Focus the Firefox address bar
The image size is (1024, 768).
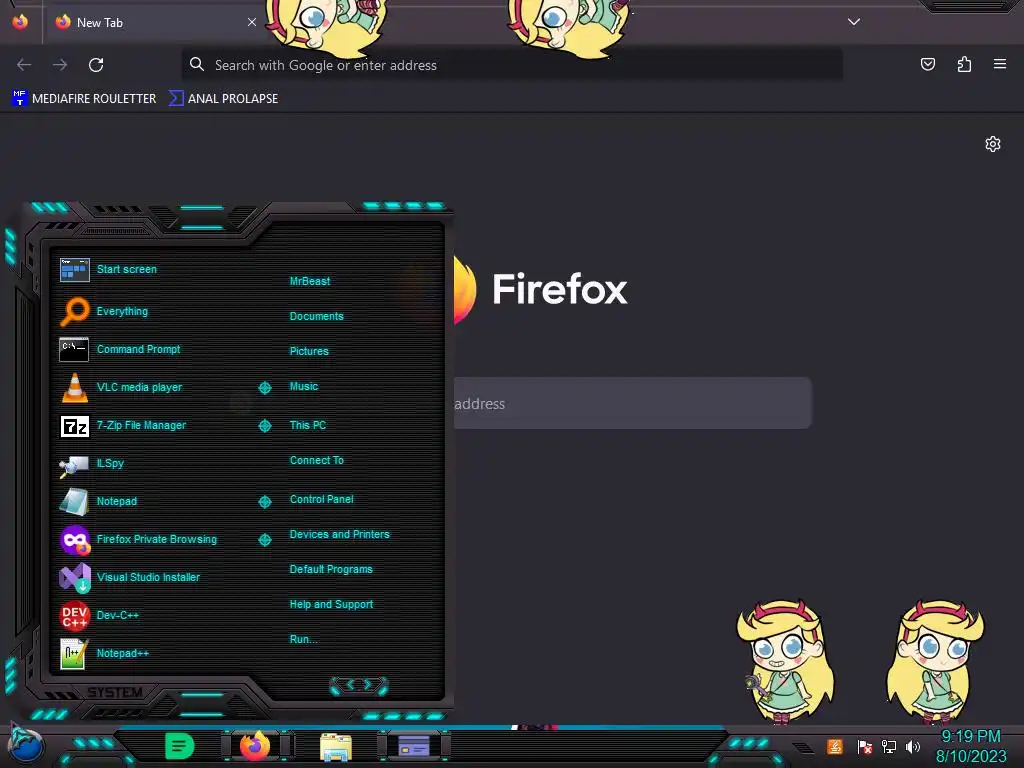point(512,65)
